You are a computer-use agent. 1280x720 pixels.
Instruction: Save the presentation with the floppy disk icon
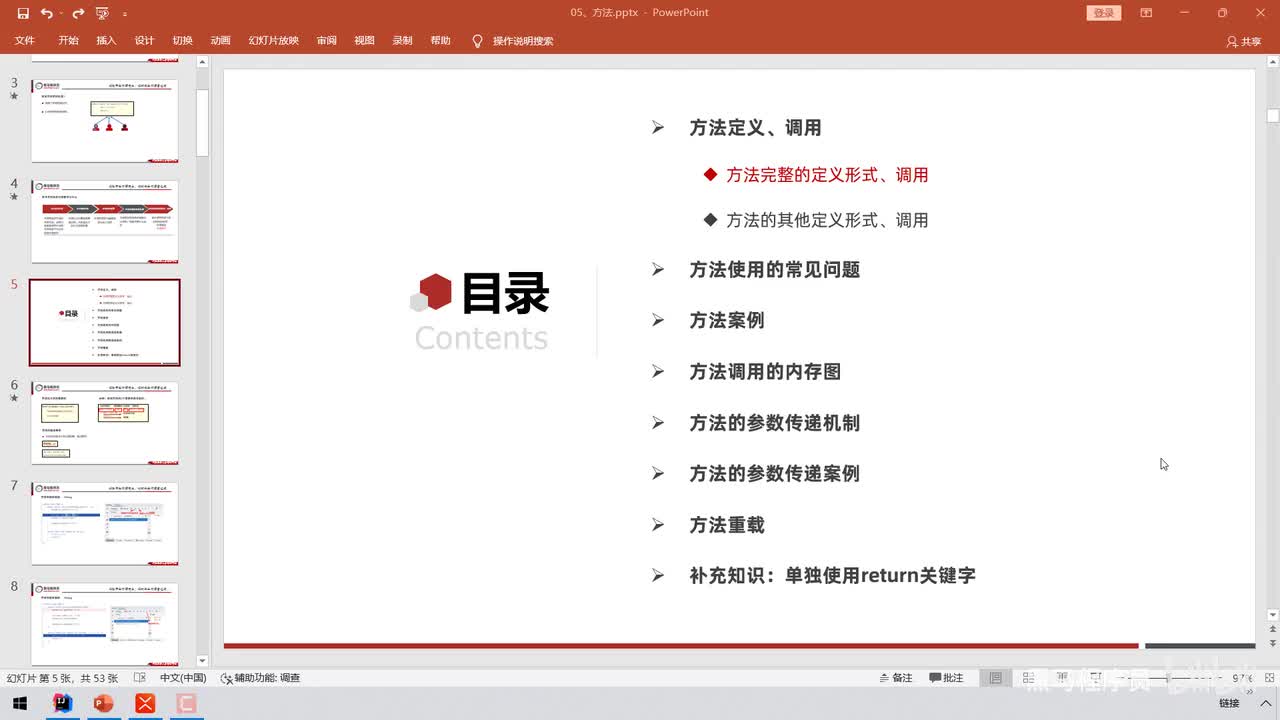pos(23,13)
